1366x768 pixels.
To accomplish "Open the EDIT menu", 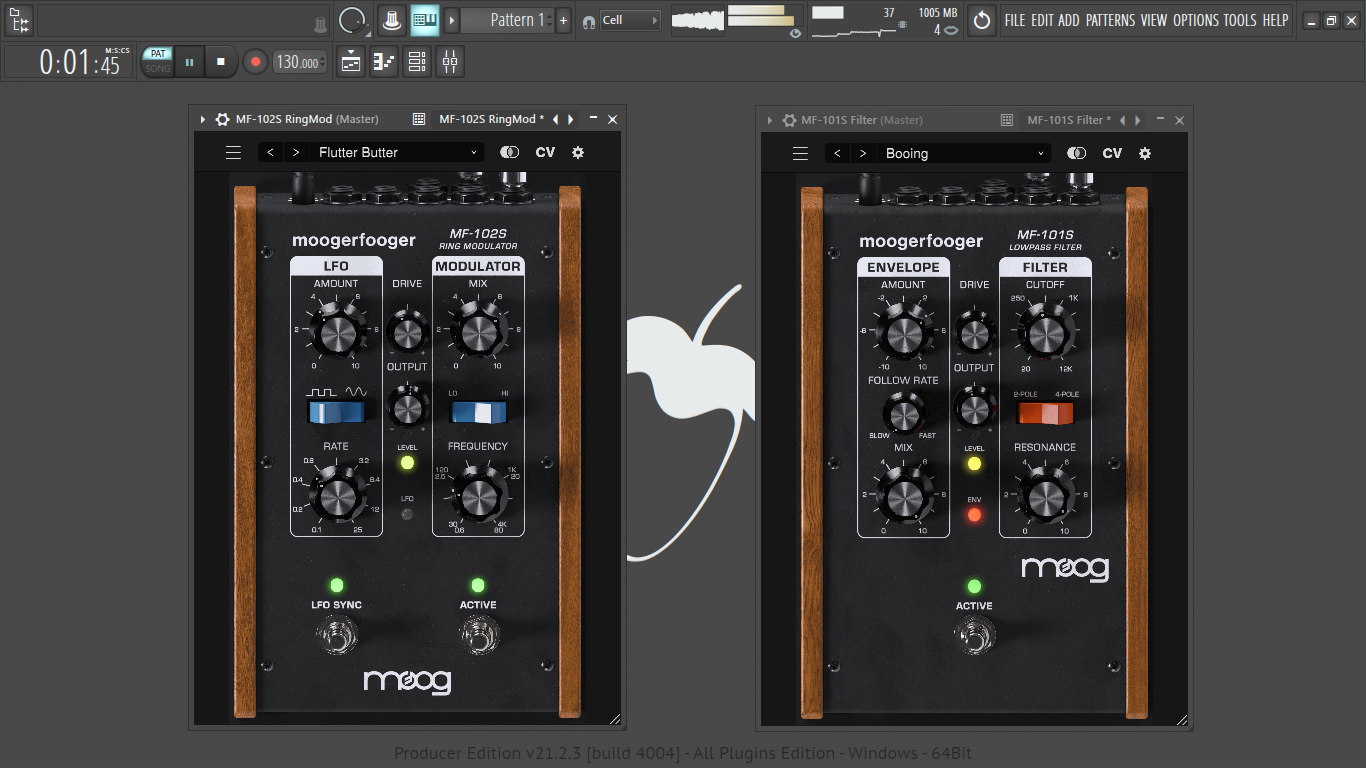I will click(x=1042, y=20).
